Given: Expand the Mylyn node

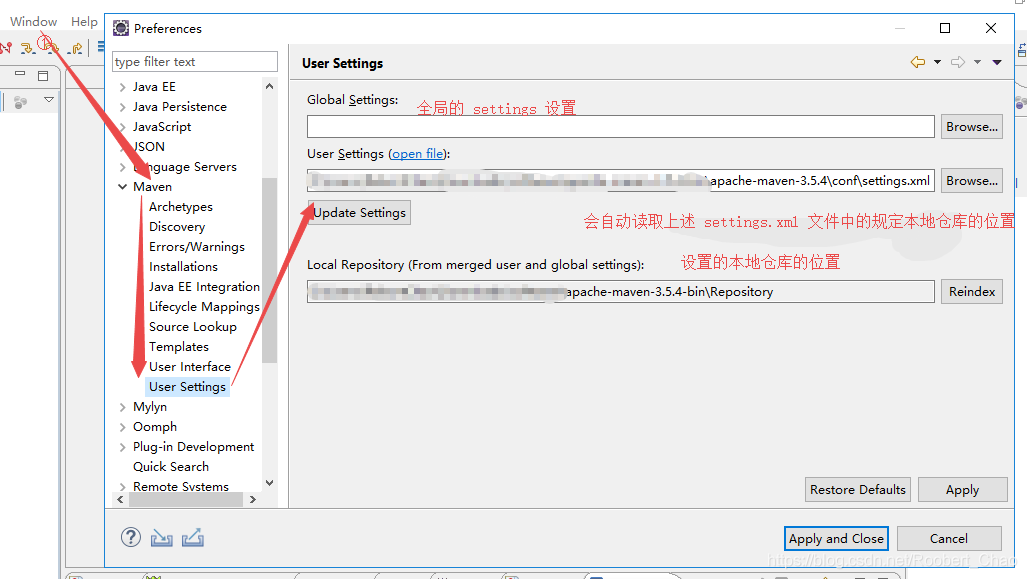Looking at the screenshot, I should [122, 407].
